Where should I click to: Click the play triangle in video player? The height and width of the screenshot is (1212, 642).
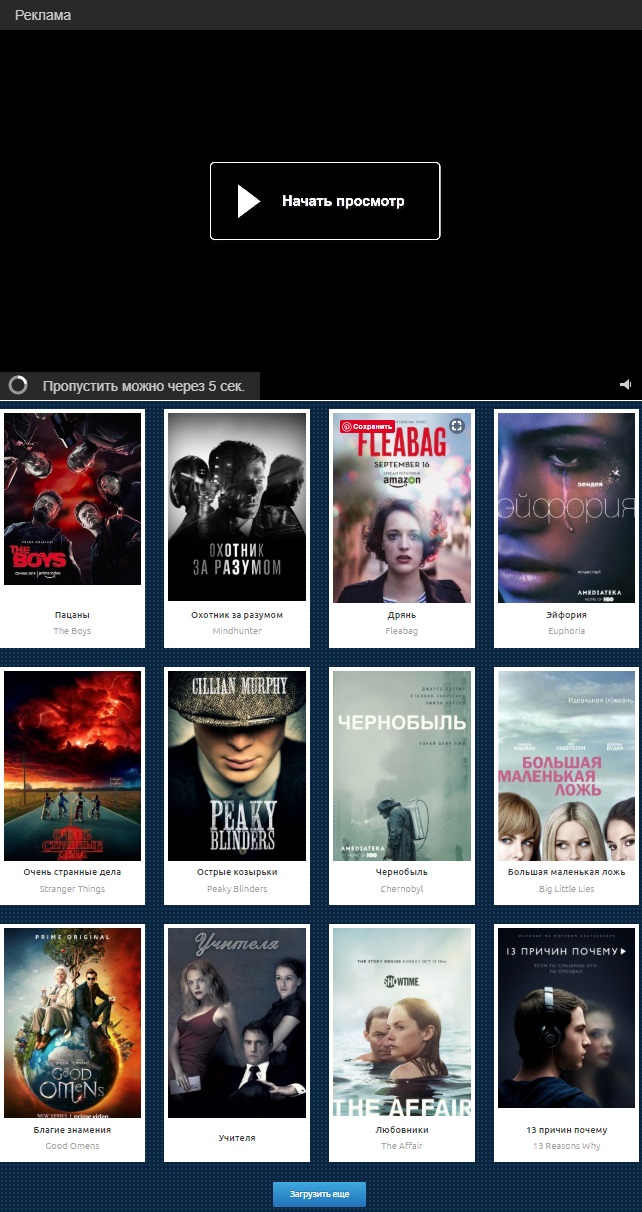(x=248, y=201)
